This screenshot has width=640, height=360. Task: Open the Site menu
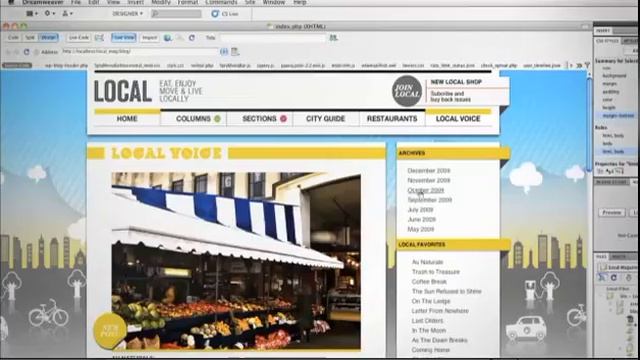250,2
